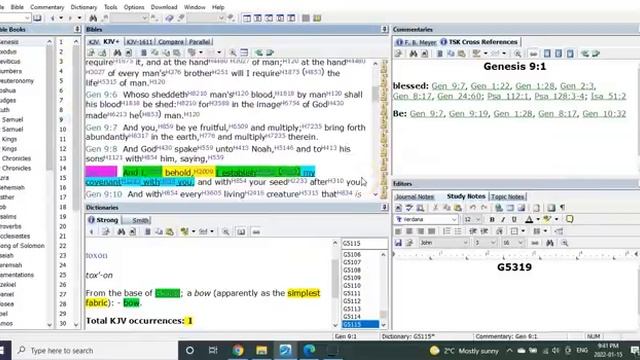640x360 pixels.
Task: Follow the Psa 112:1 cross reference link
Action: tap(506, 96)
